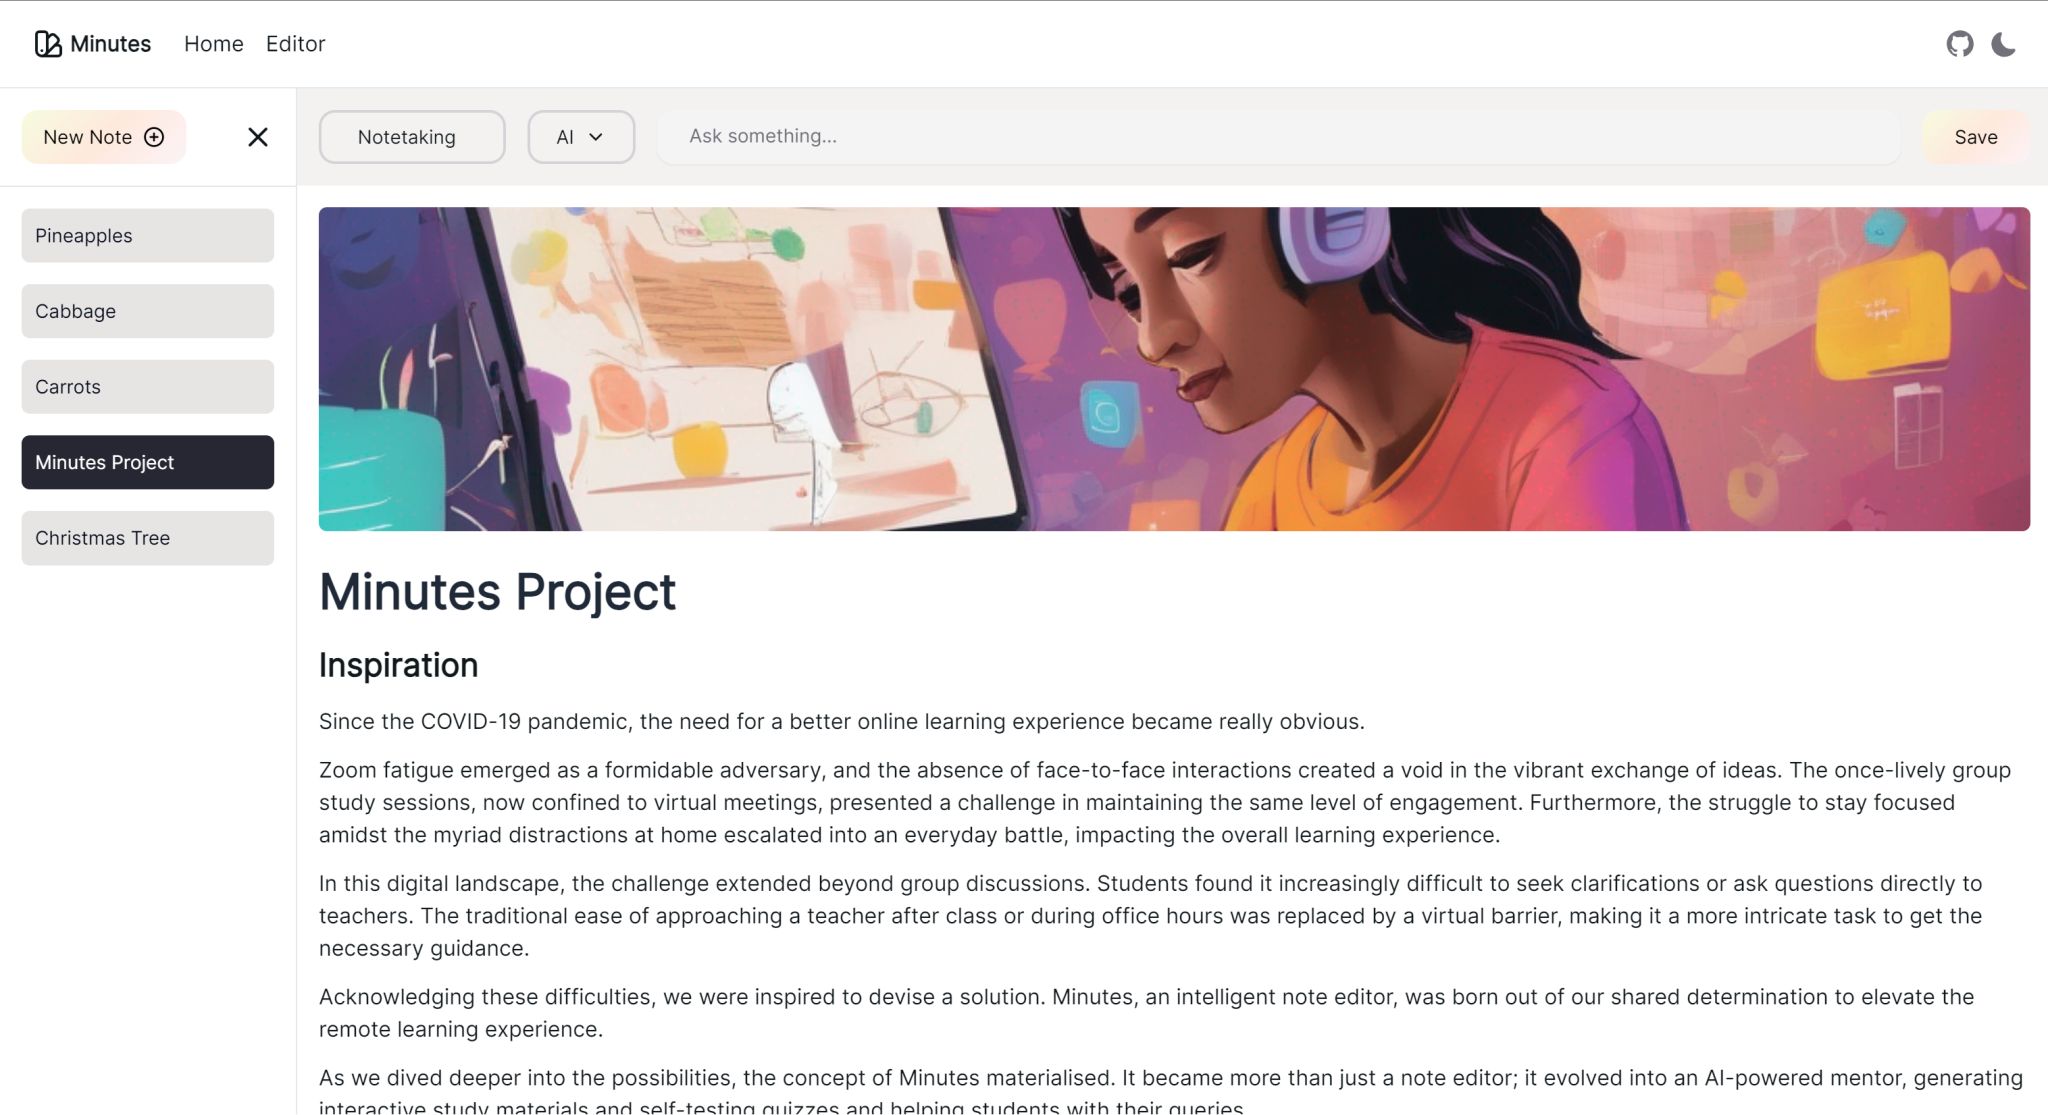Open the Pineapples note

[x=147, y=236]
